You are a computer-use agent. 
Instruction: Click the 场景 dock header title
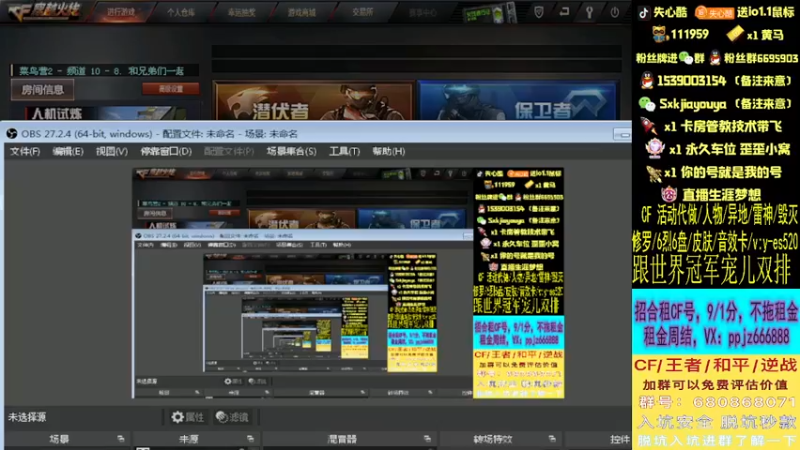point(59,439)
